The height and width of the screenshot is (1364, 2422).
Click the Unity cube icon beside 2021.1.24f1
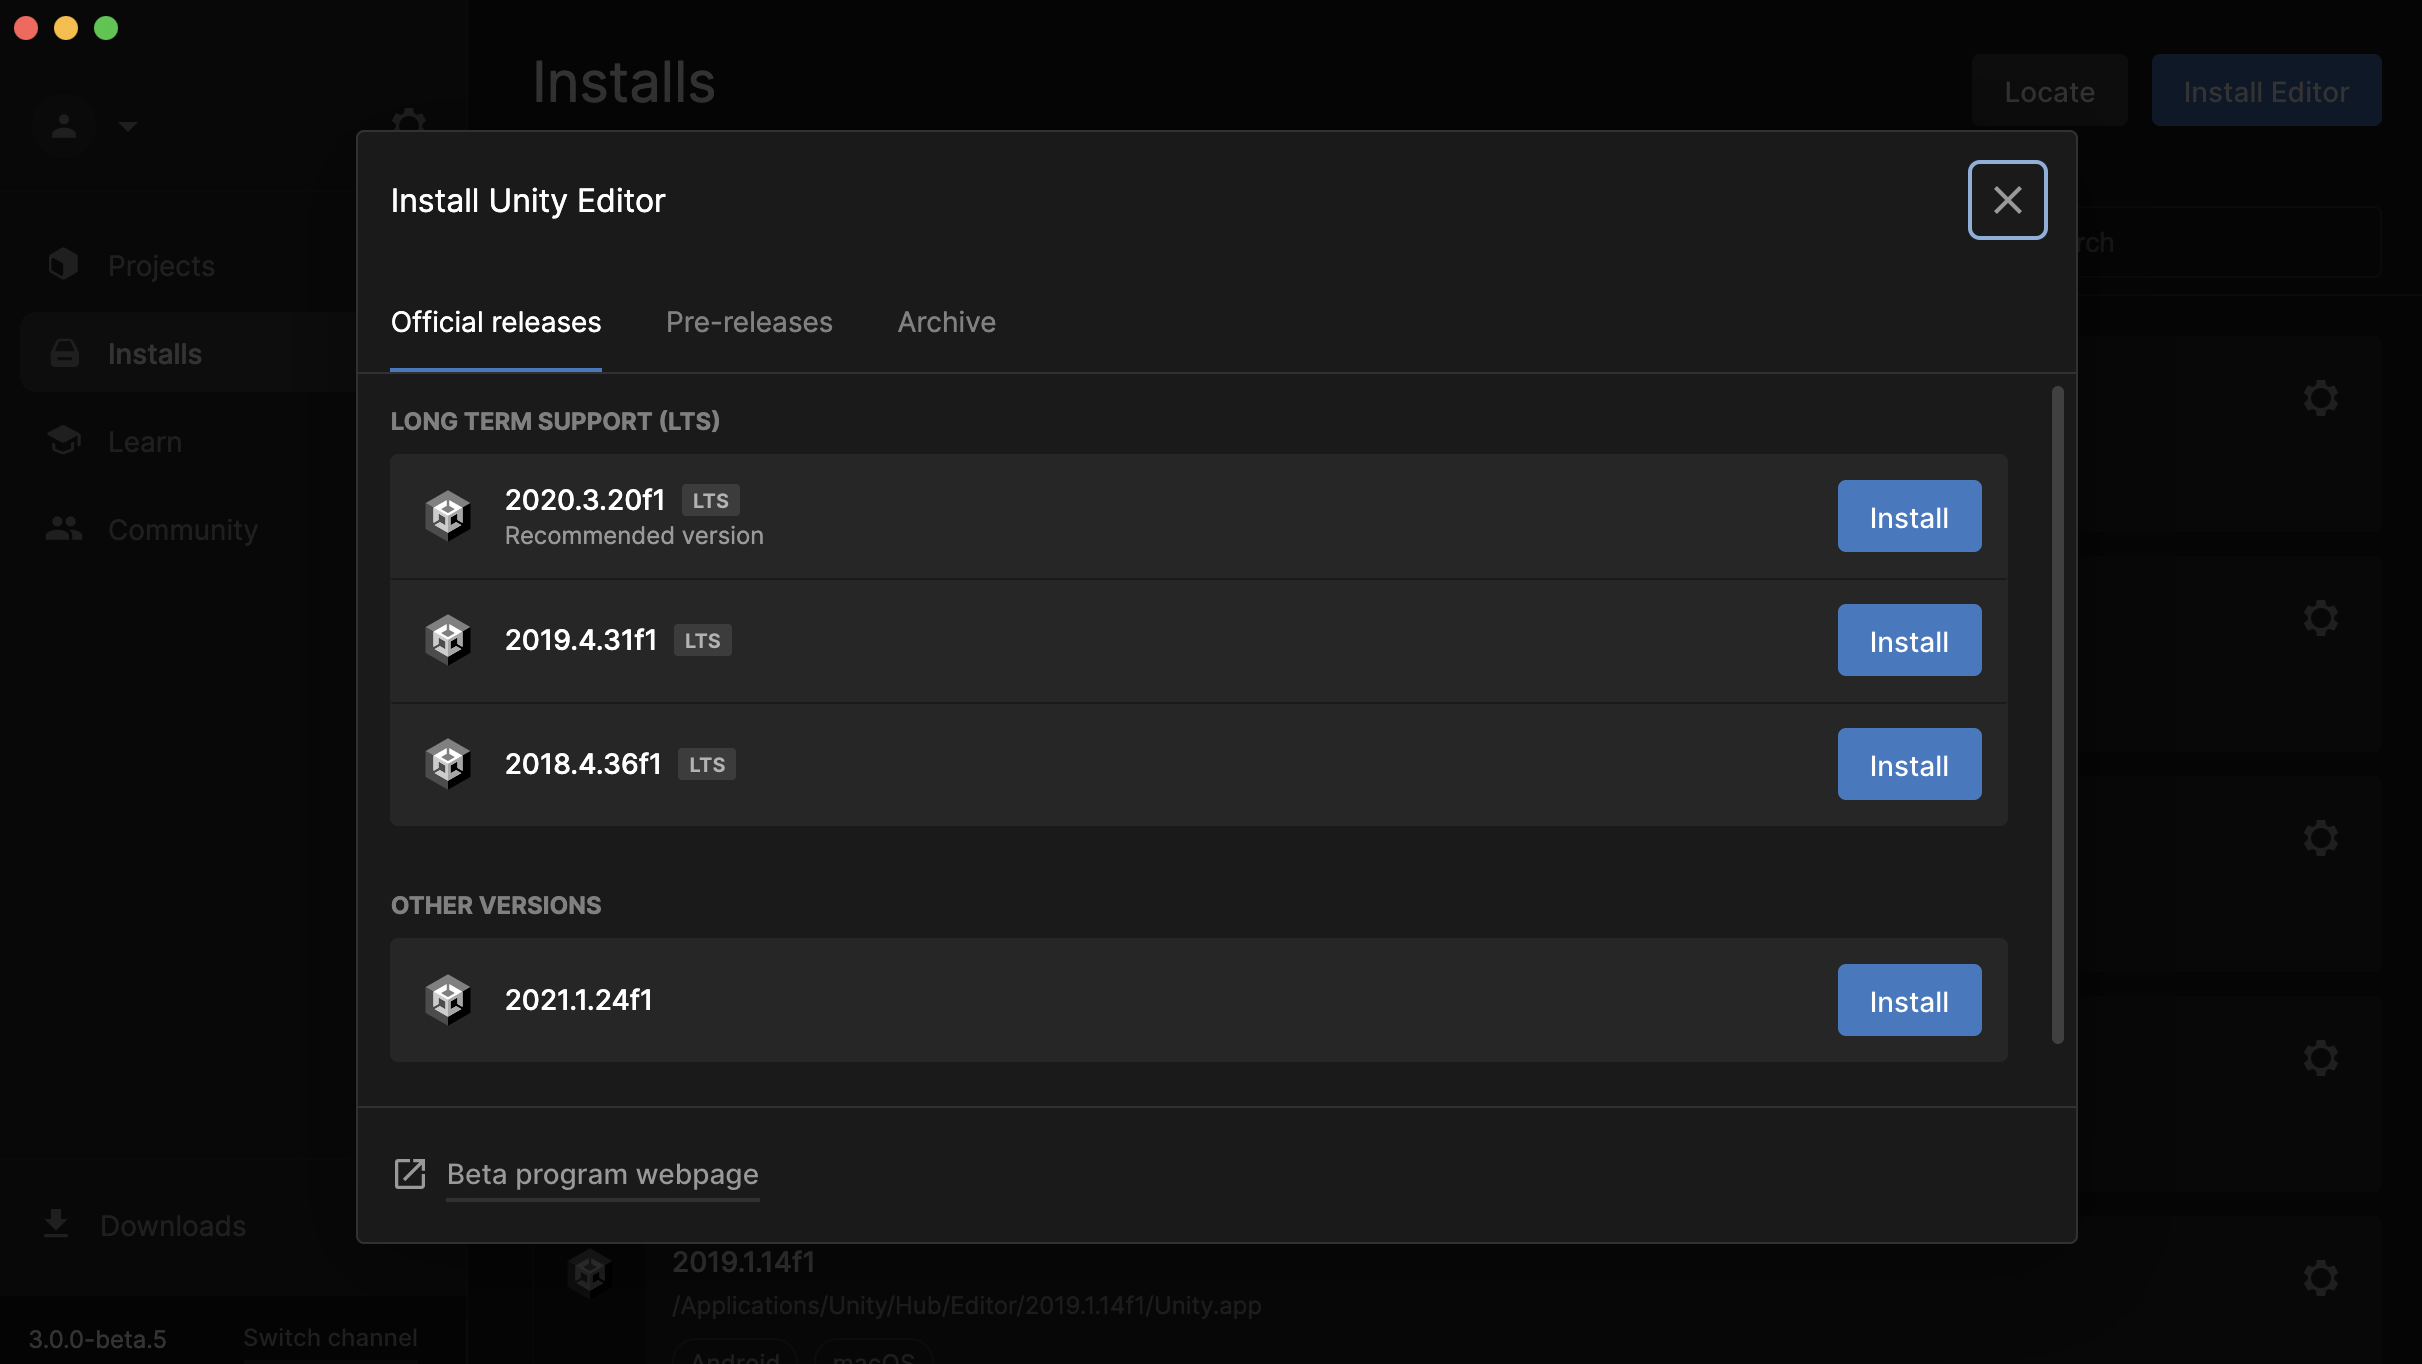(x=447, y=1000)
